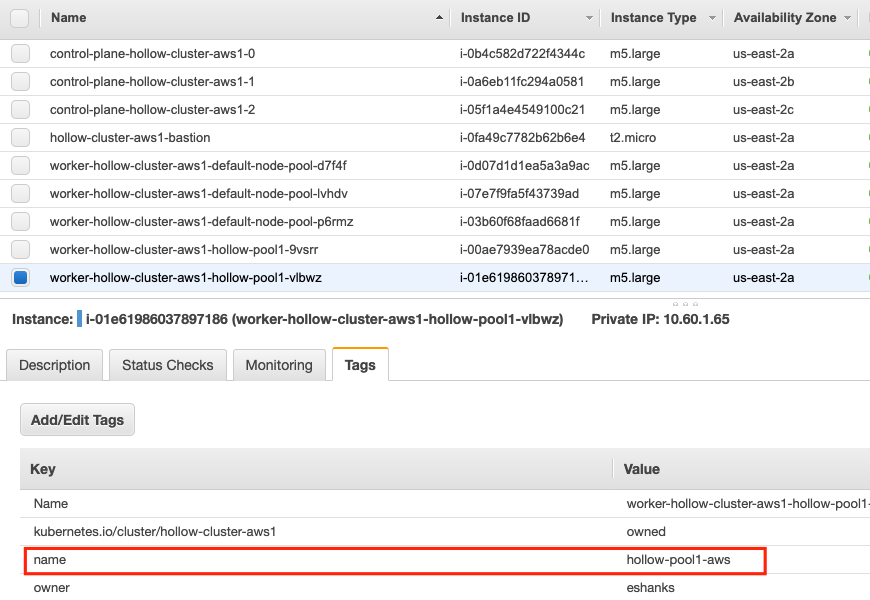Open the Status Checks tab

168,365
